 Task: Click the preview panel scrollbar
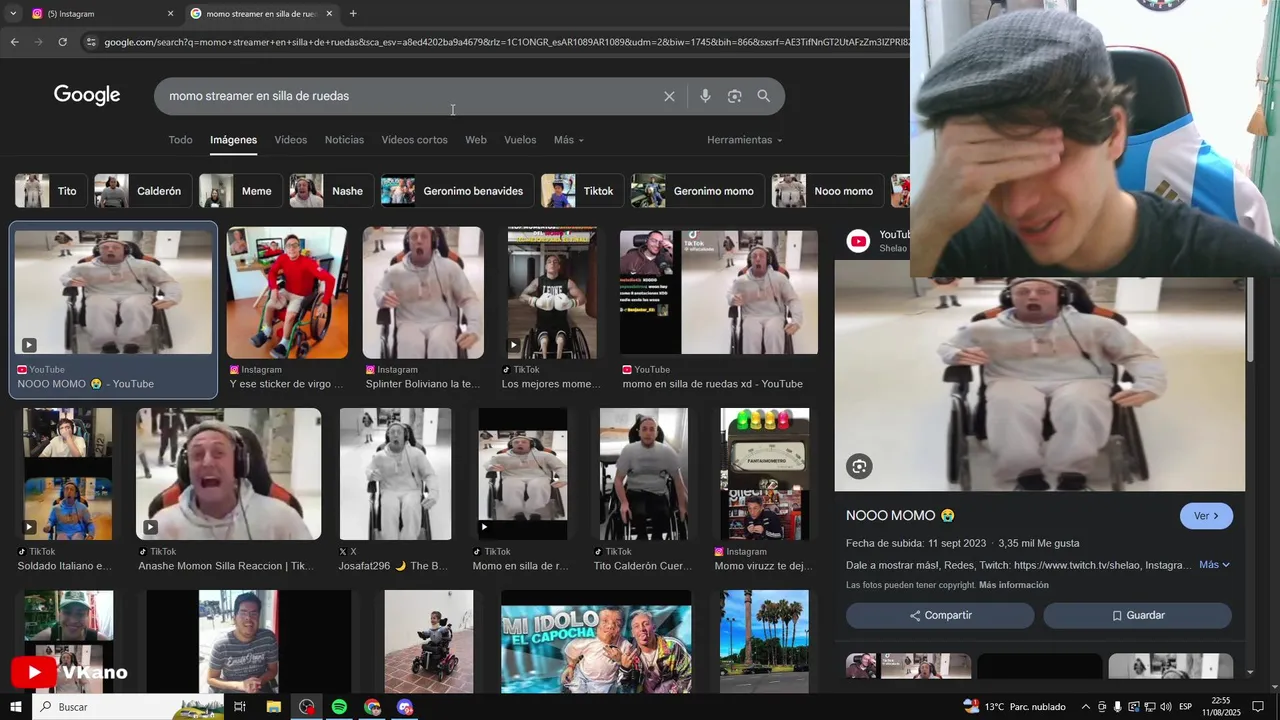point(1249,320)
